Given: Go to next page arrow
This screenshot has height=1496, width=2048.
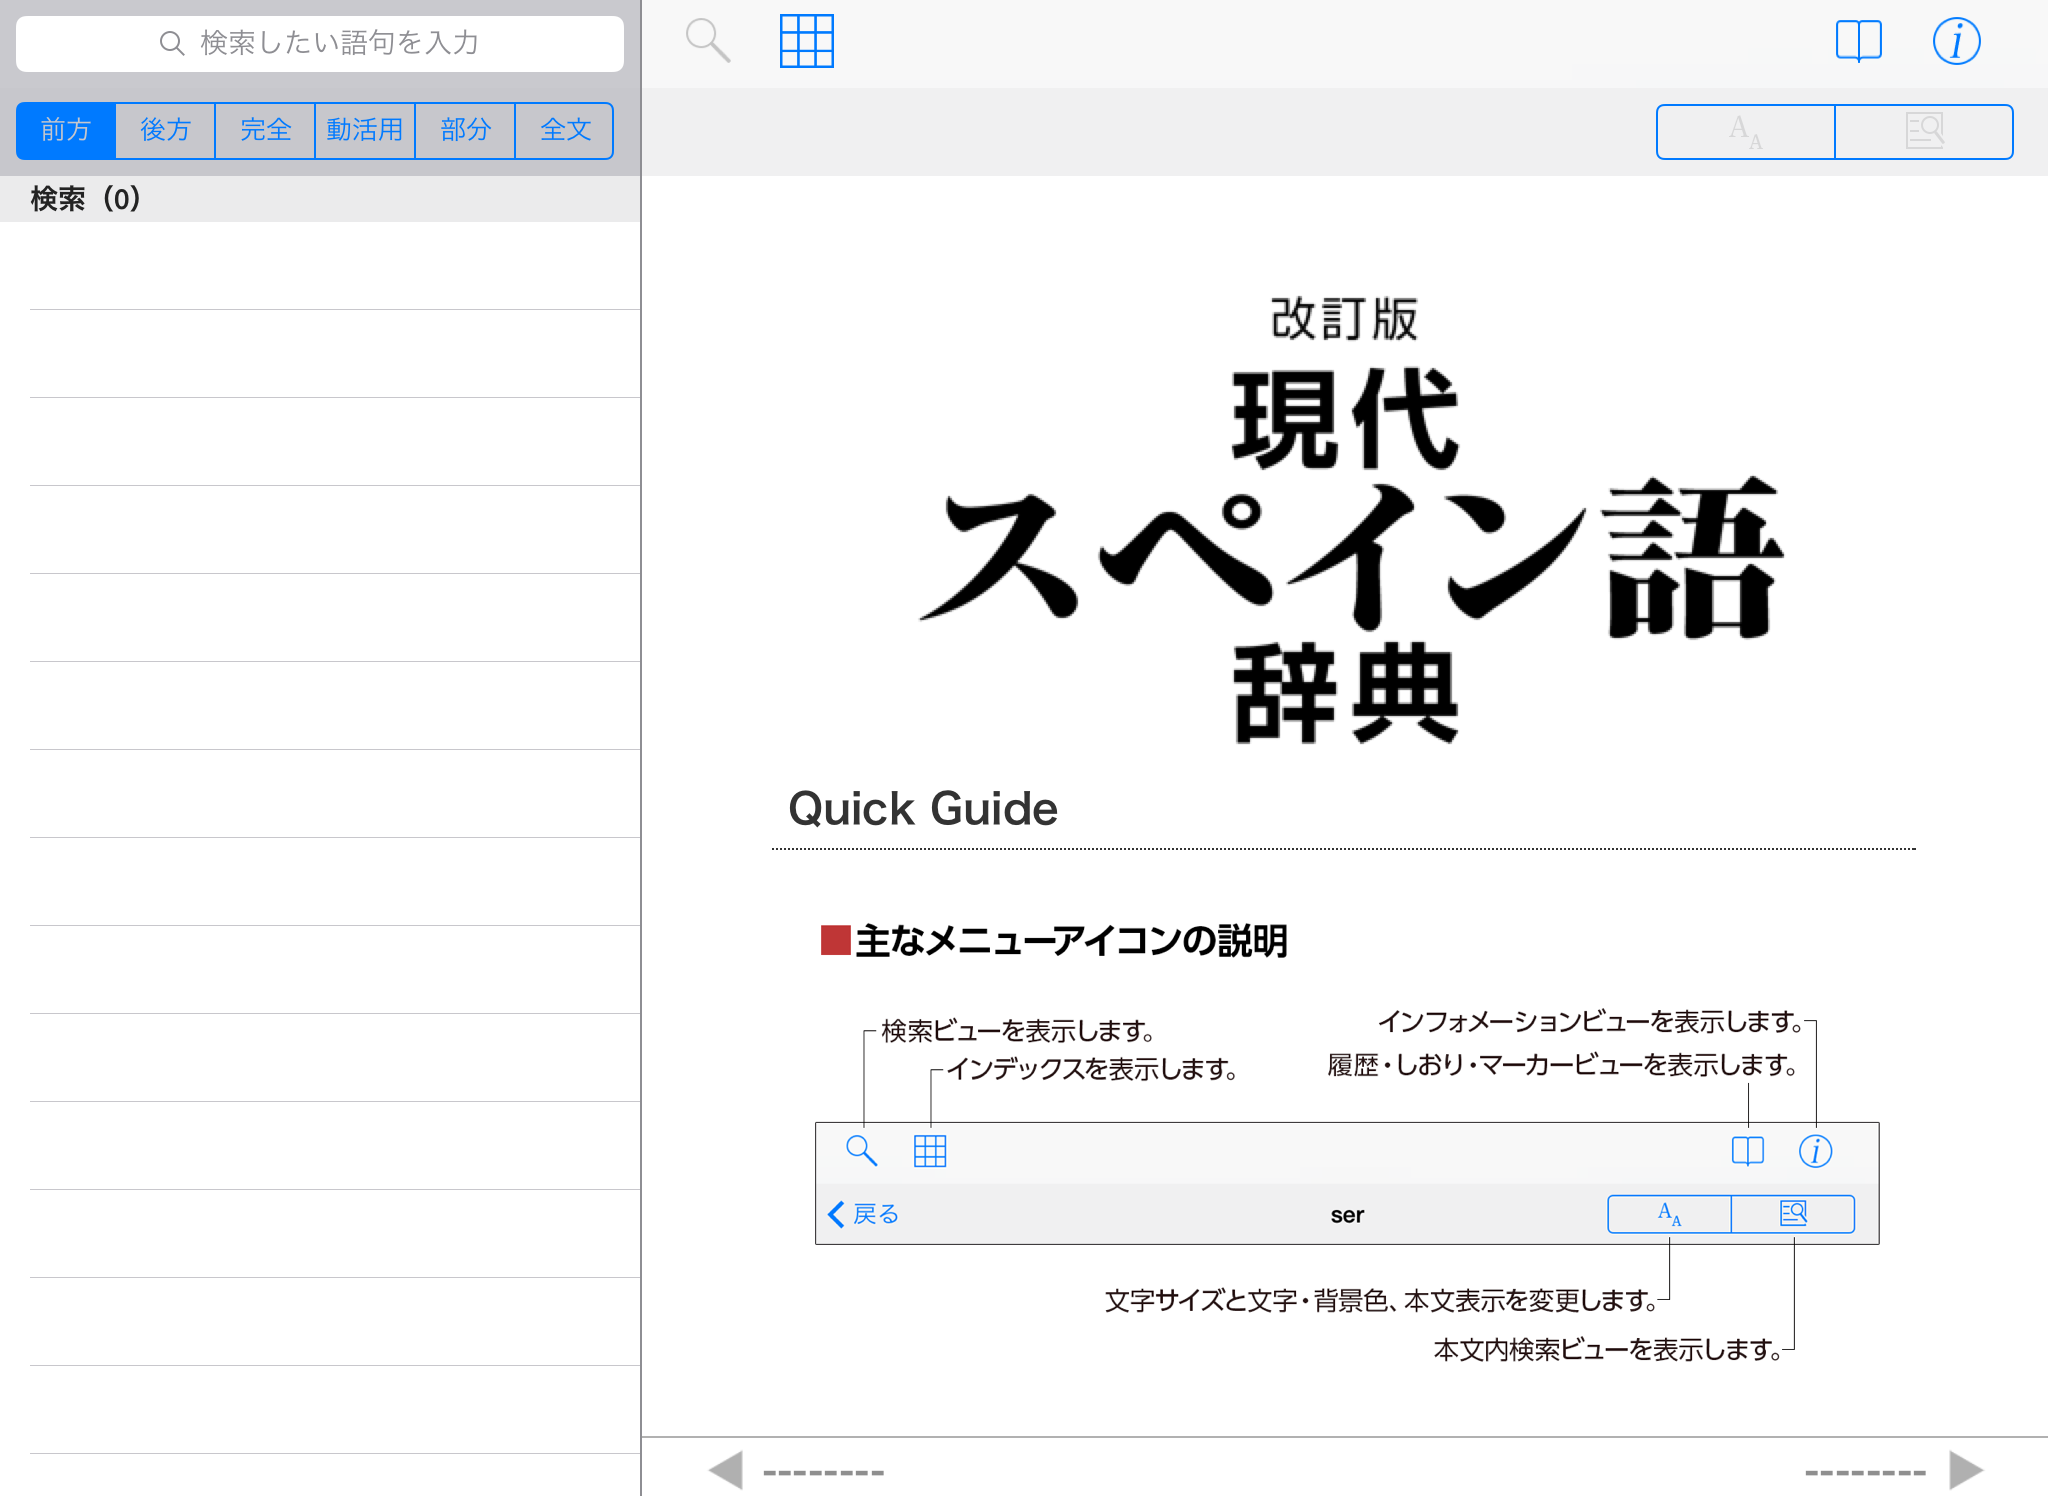Looking at the screenshot, I should pyautogui.click(x=1965, y=1470).
